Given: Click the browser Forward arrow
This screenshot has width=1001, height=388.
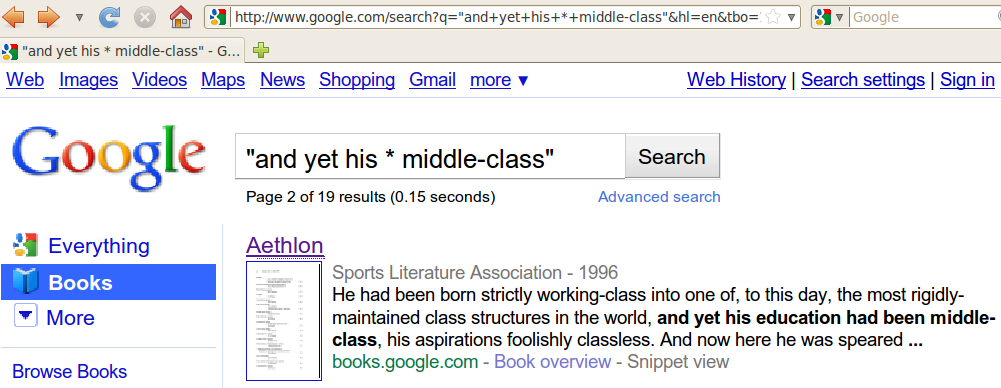Looking at the screenshot, I should click(49, 17).
